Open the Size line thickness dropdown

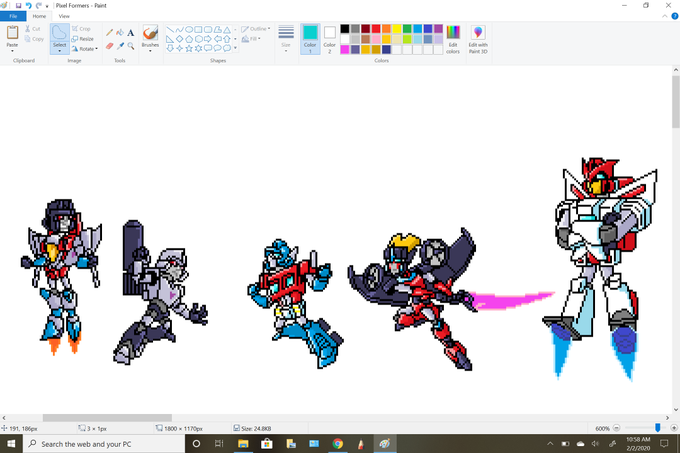286,39
